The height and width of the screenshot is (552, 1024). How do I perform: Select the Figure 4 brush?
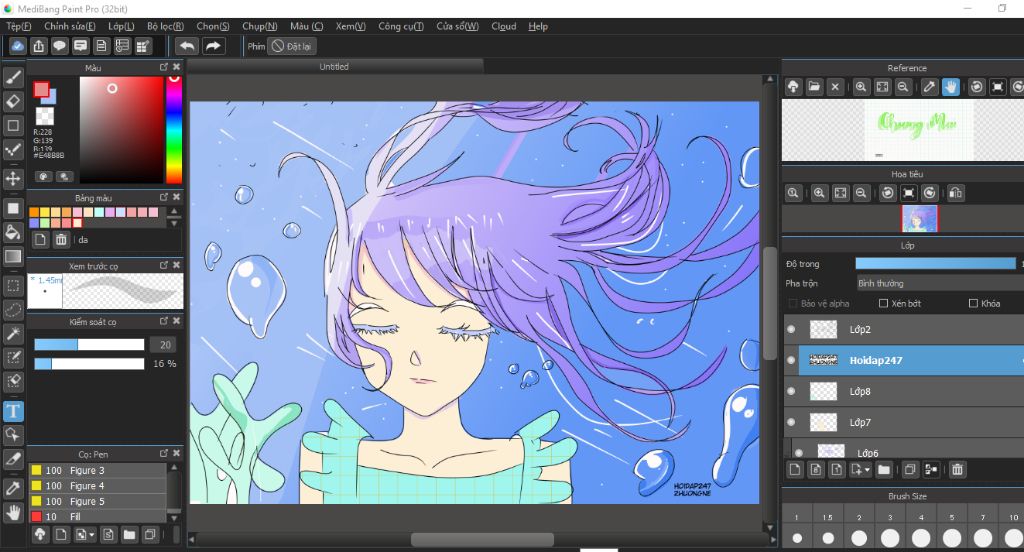point(98,486)
